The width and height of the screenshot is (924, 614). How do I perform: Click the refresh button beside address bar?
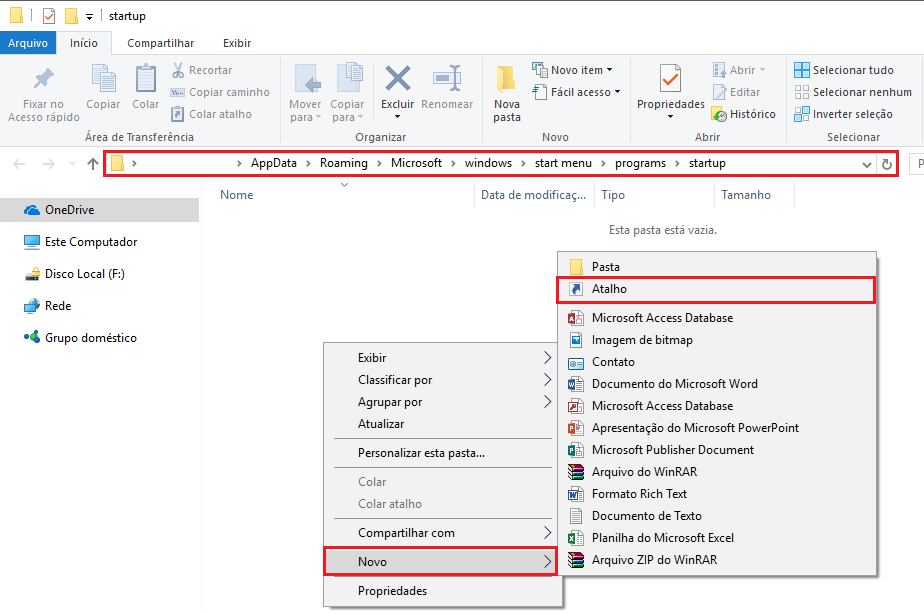[x=887, y=164]
